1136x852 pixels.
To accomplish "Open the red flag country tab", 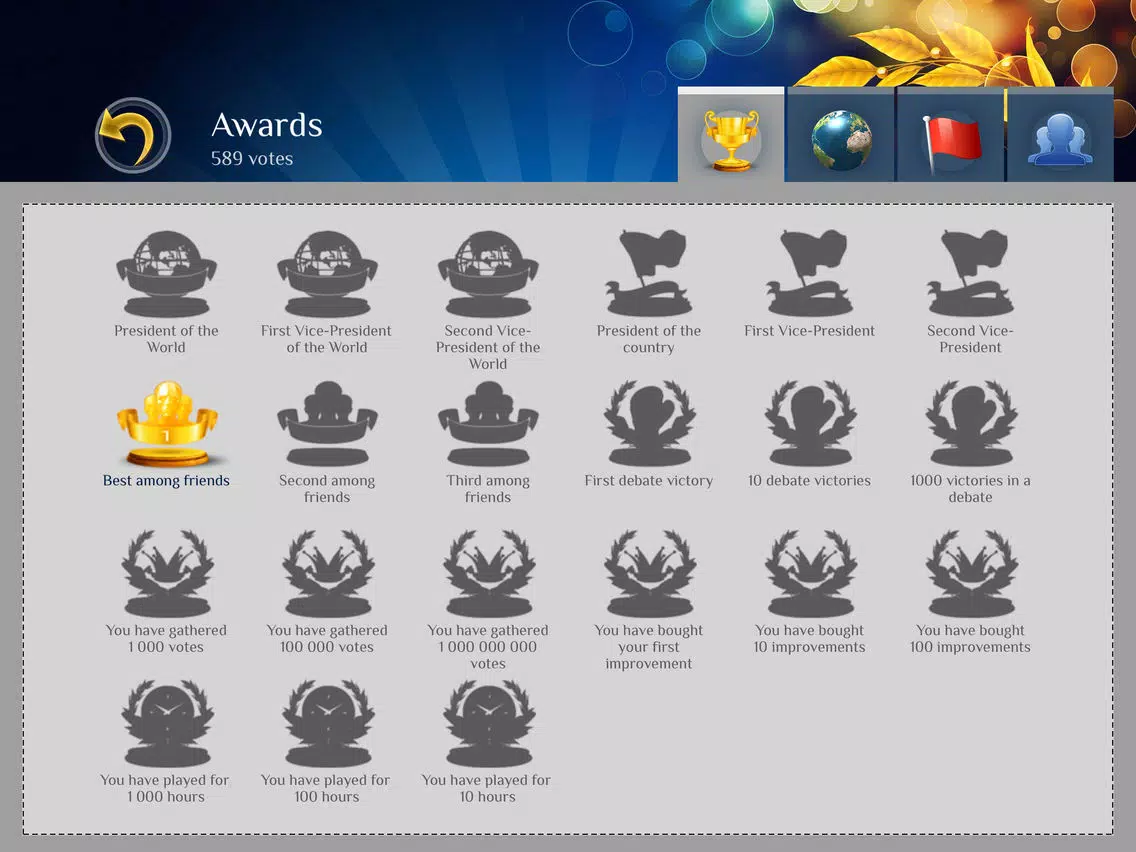I will pyautogui.click(x=951, y=135).
